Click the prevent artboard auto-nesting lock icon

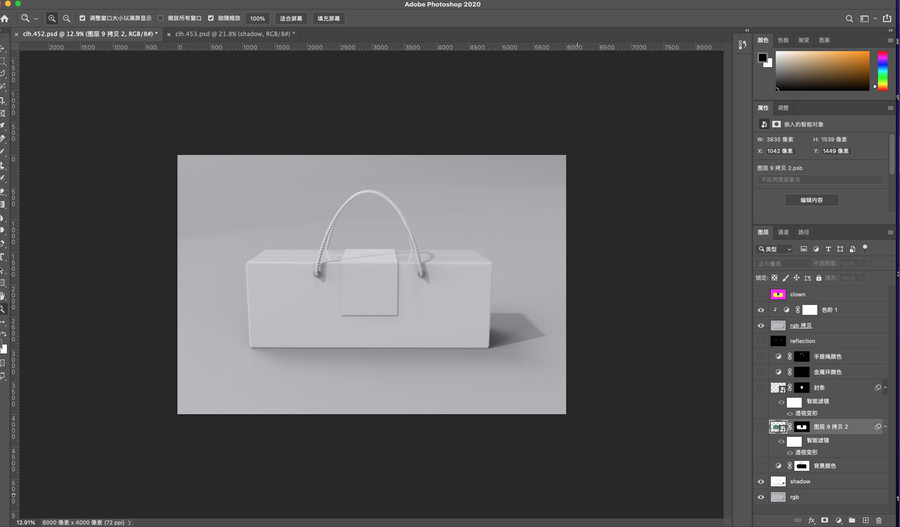pos(808,278)
